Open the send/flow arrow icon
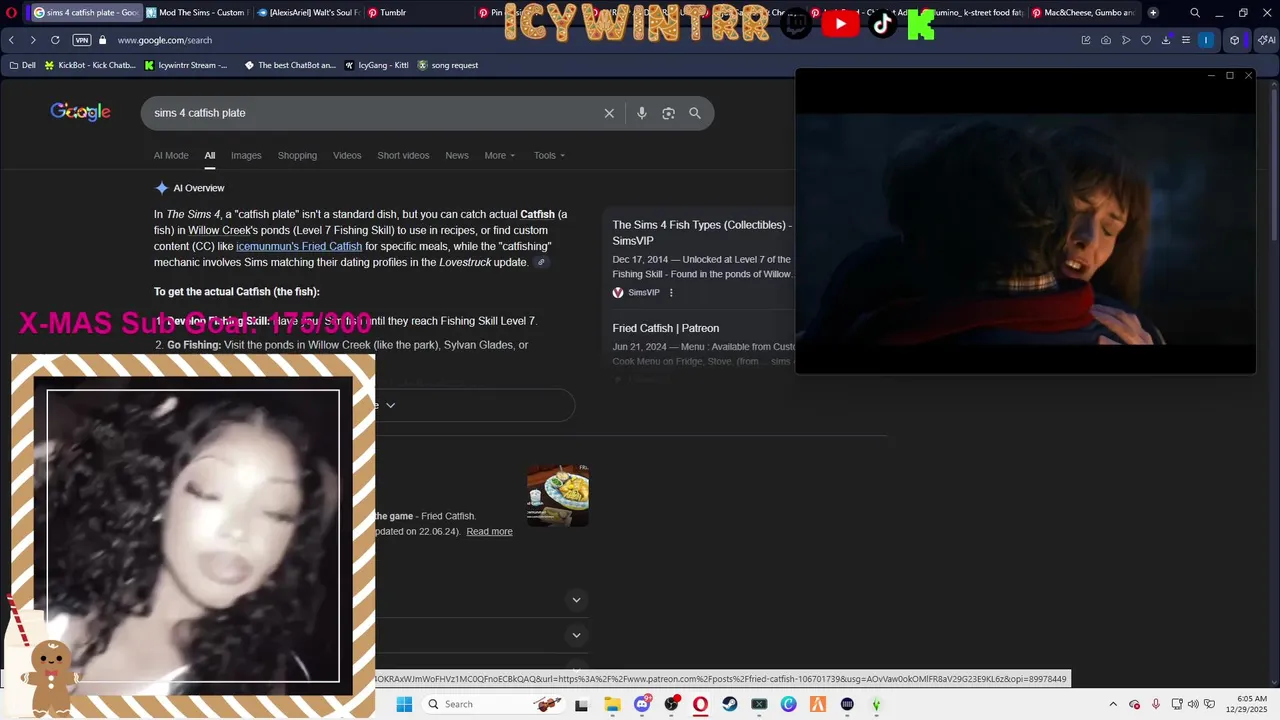Image resolution: width=1280 pixels, height=720 pixels. [x=1126, y=40]
